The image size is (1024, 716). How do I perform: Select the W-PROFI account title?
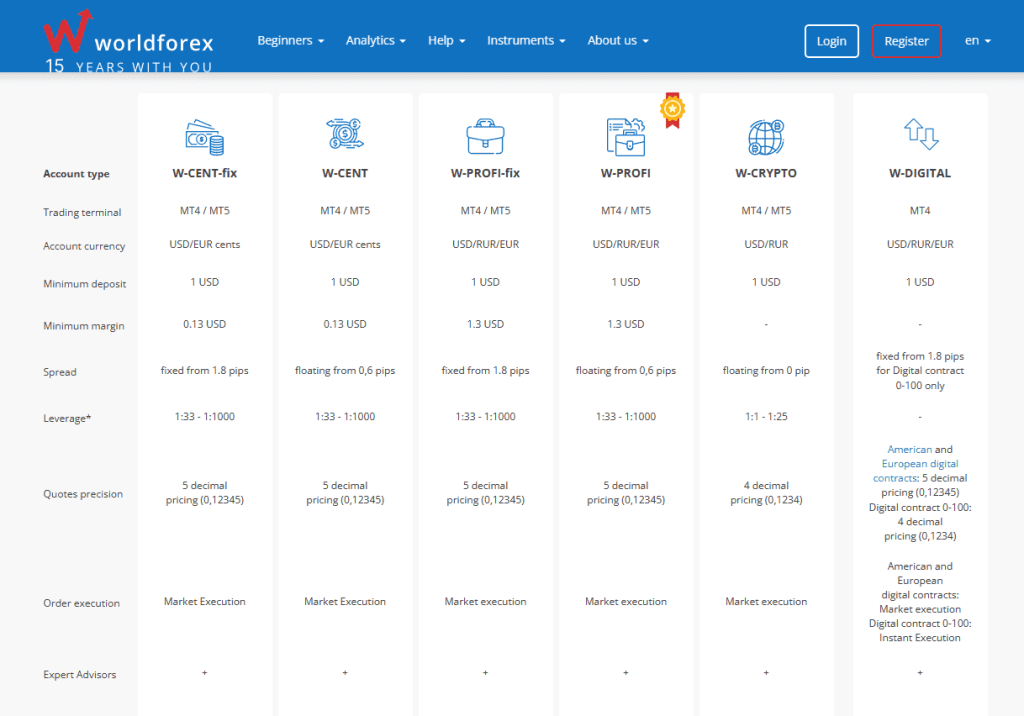click(x=626, y=173)
